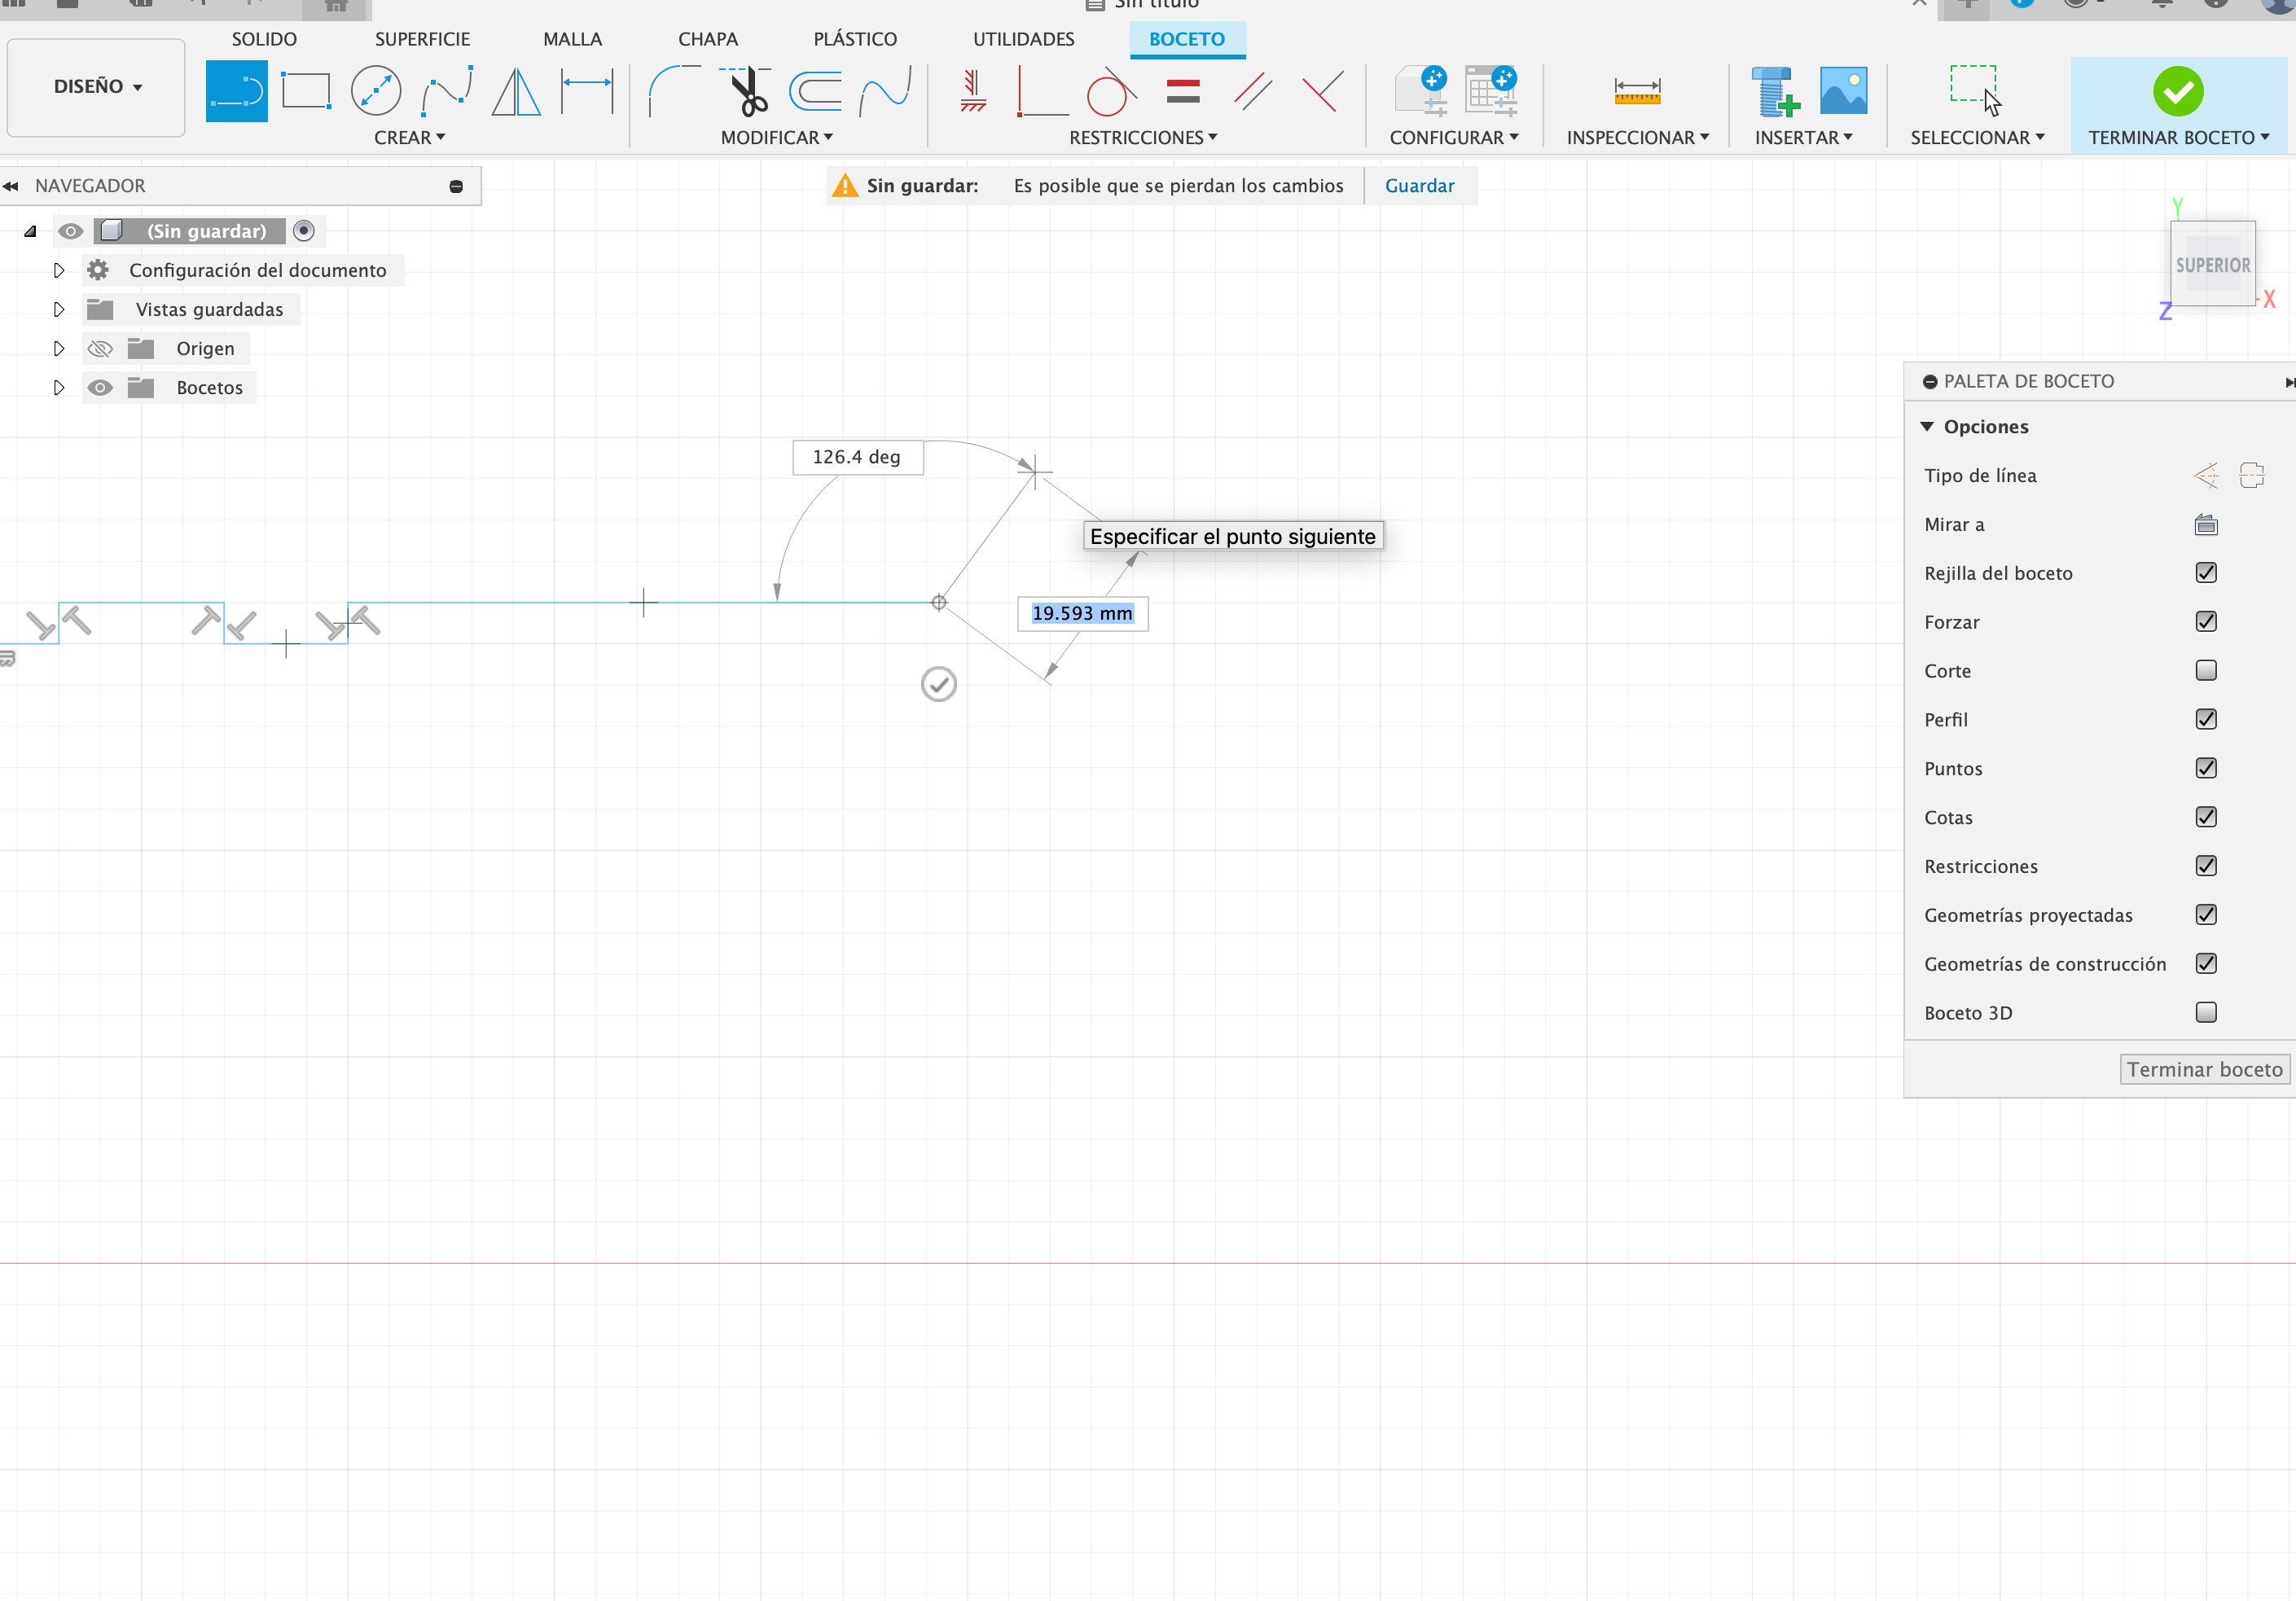Switch to the UTILIDADES tab
Image resolution: width=2296 pixels, height=1601 pixels.
(1023, 39)
